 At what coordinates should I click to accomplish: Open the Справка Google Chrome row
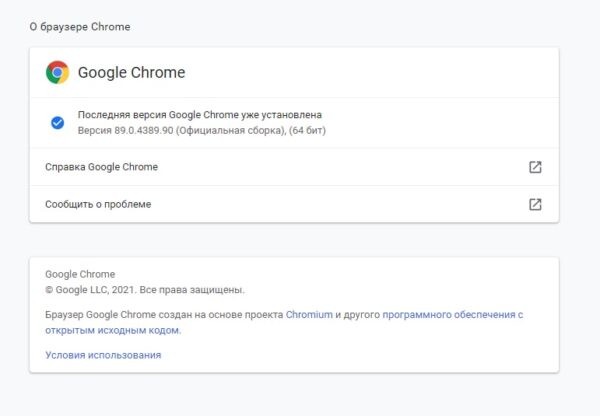tap(294, 167)
